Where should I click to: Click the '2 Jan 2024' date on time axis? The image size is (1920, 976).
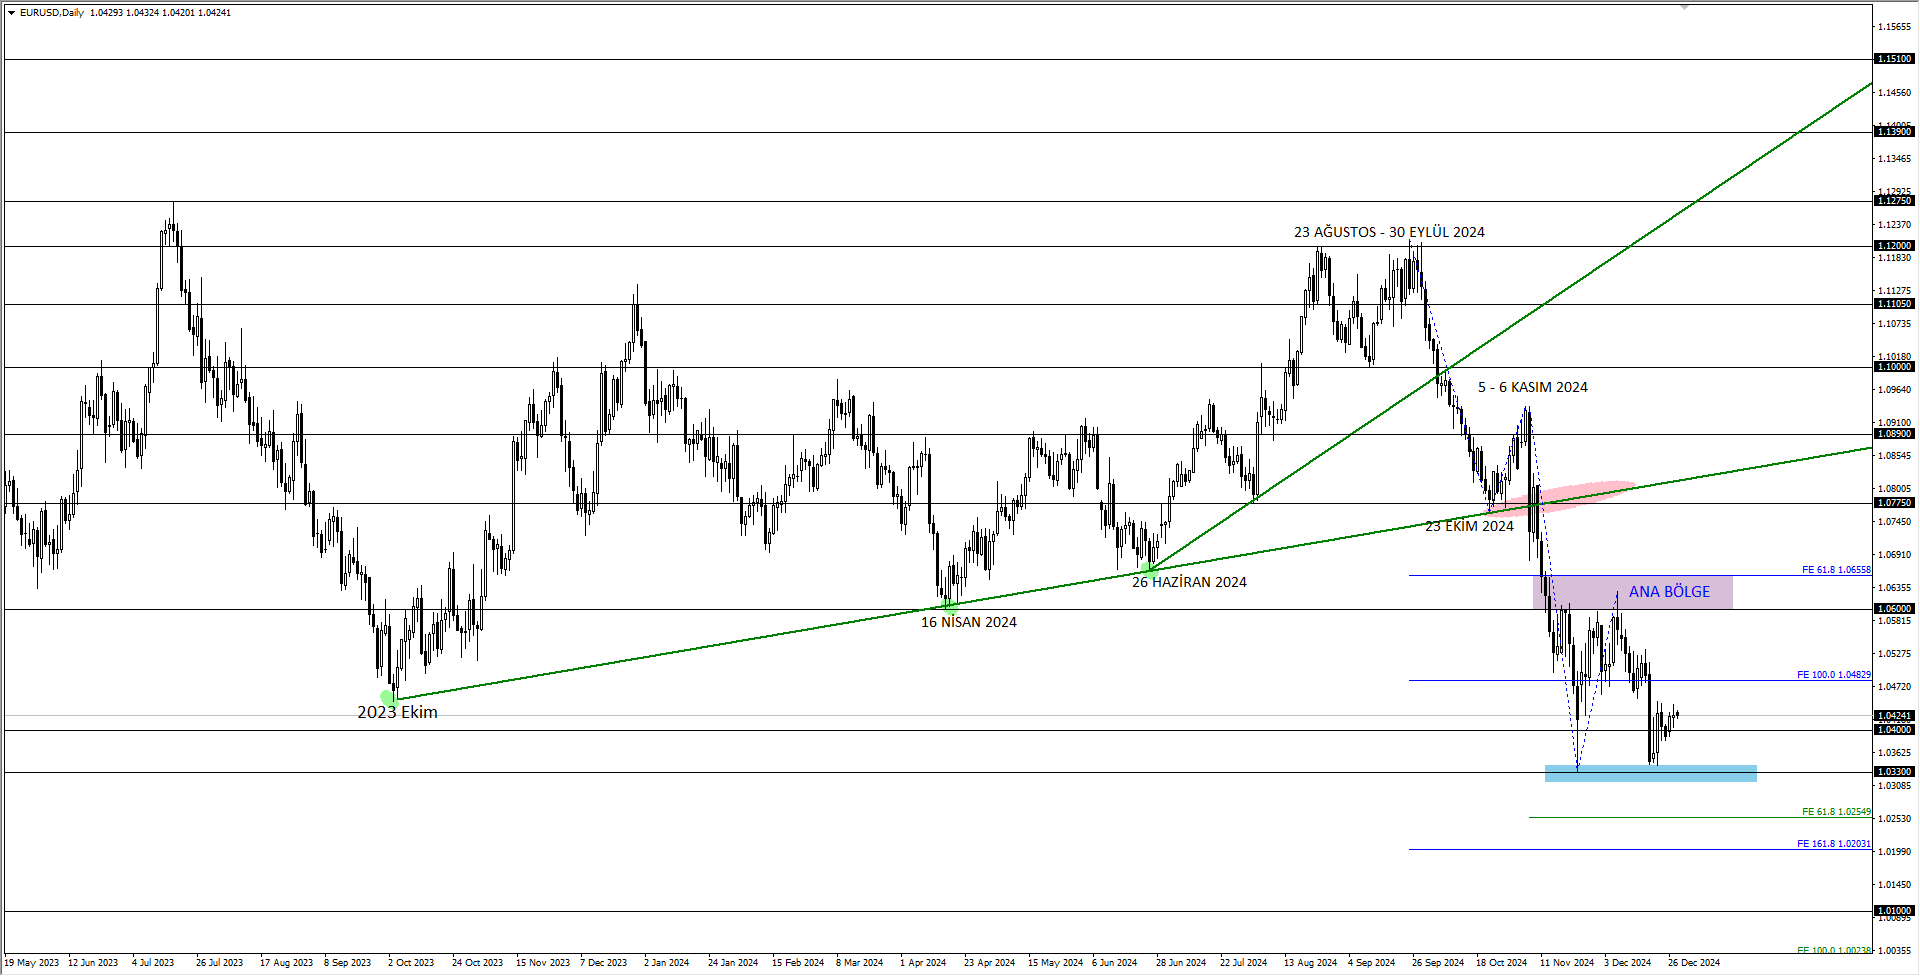coord(667,963)
